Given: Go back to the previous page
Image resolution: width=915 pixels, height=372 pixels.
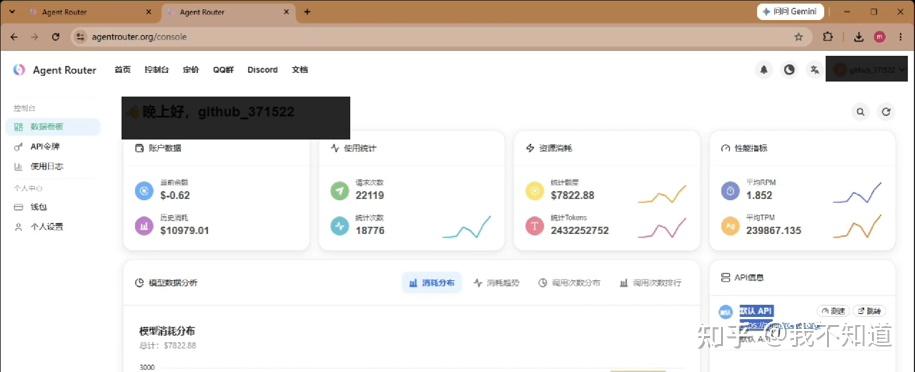Looking at the screenshot, I should pos(14,37).
